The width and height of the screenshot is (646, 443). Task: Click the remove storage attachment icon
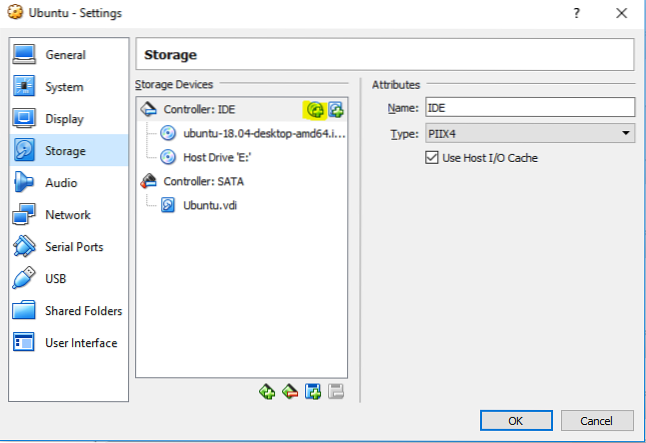pyautogui.click(x=335, y=392)
